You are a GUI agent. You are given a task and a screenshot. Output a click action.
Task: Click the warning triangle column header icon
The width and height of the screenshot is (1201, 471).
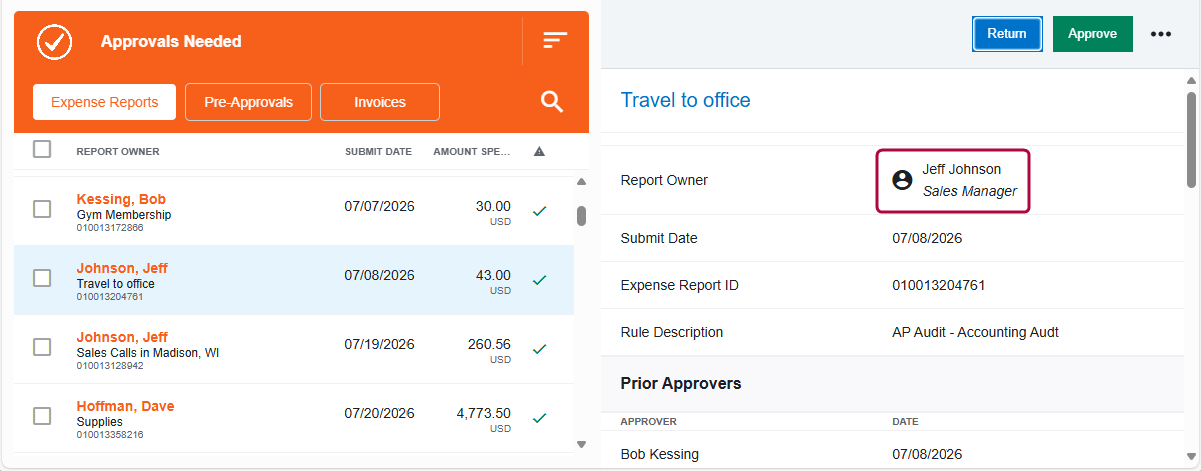point(539,152)
